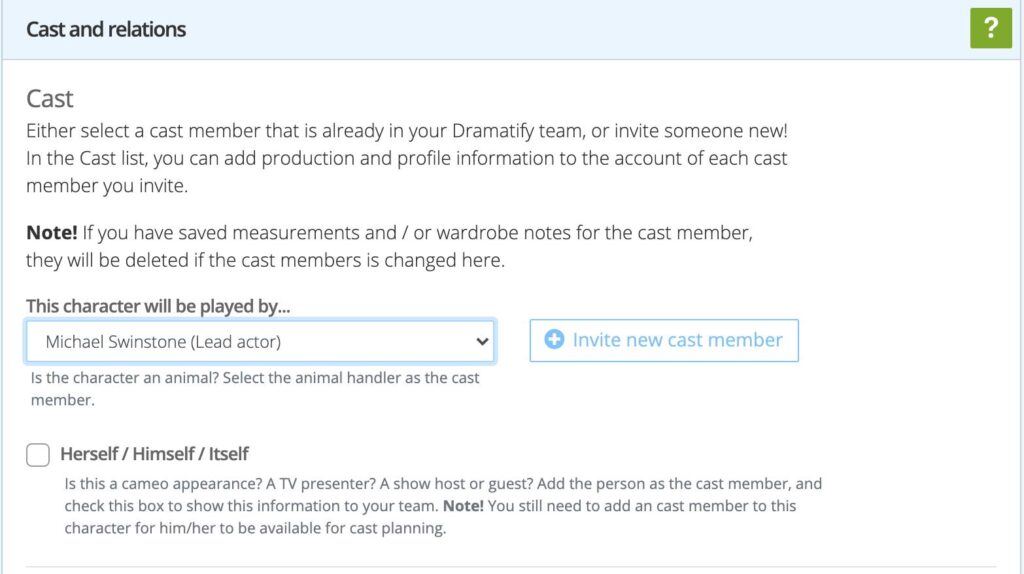Select the Michael Swinstone (Lead actor) text

pyautogui.click(x=163, y=342)
